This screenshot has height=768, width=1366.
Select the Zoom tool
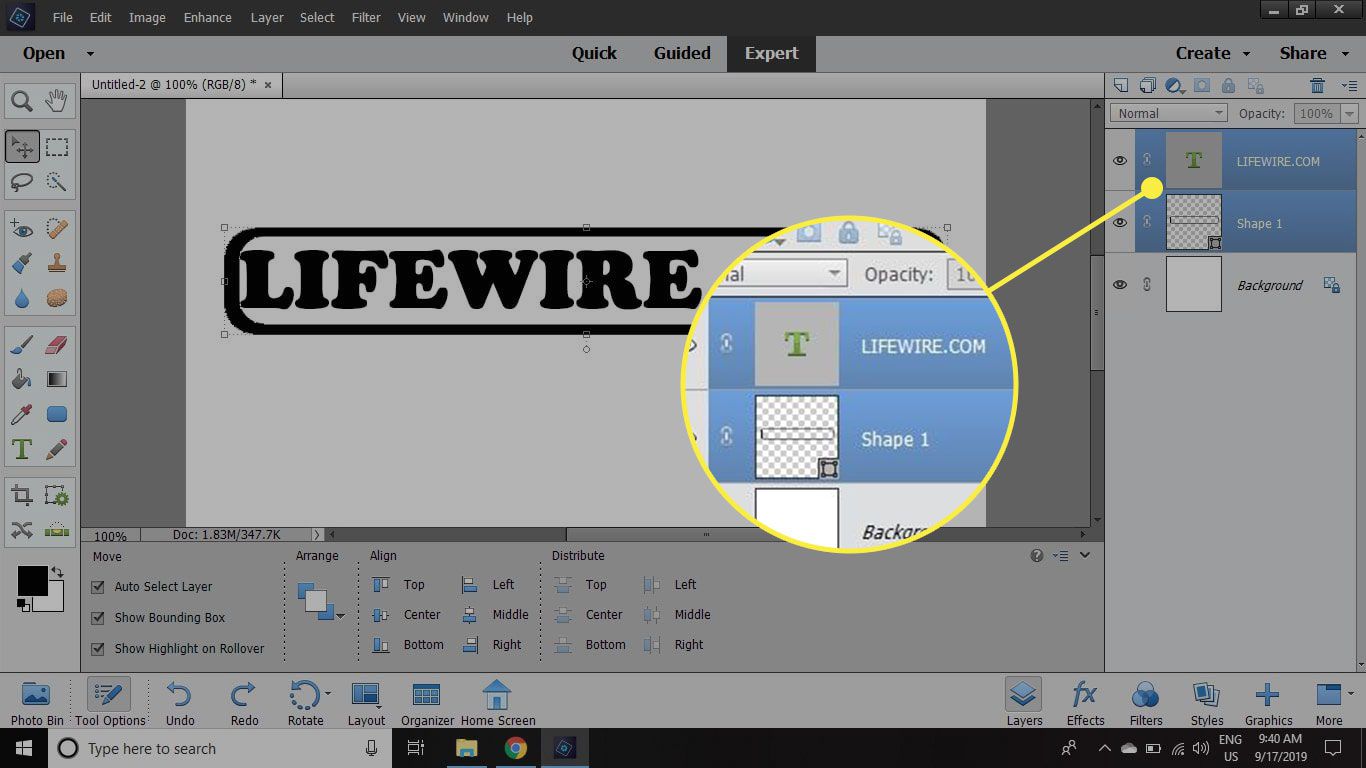click(x=21, y=100)
